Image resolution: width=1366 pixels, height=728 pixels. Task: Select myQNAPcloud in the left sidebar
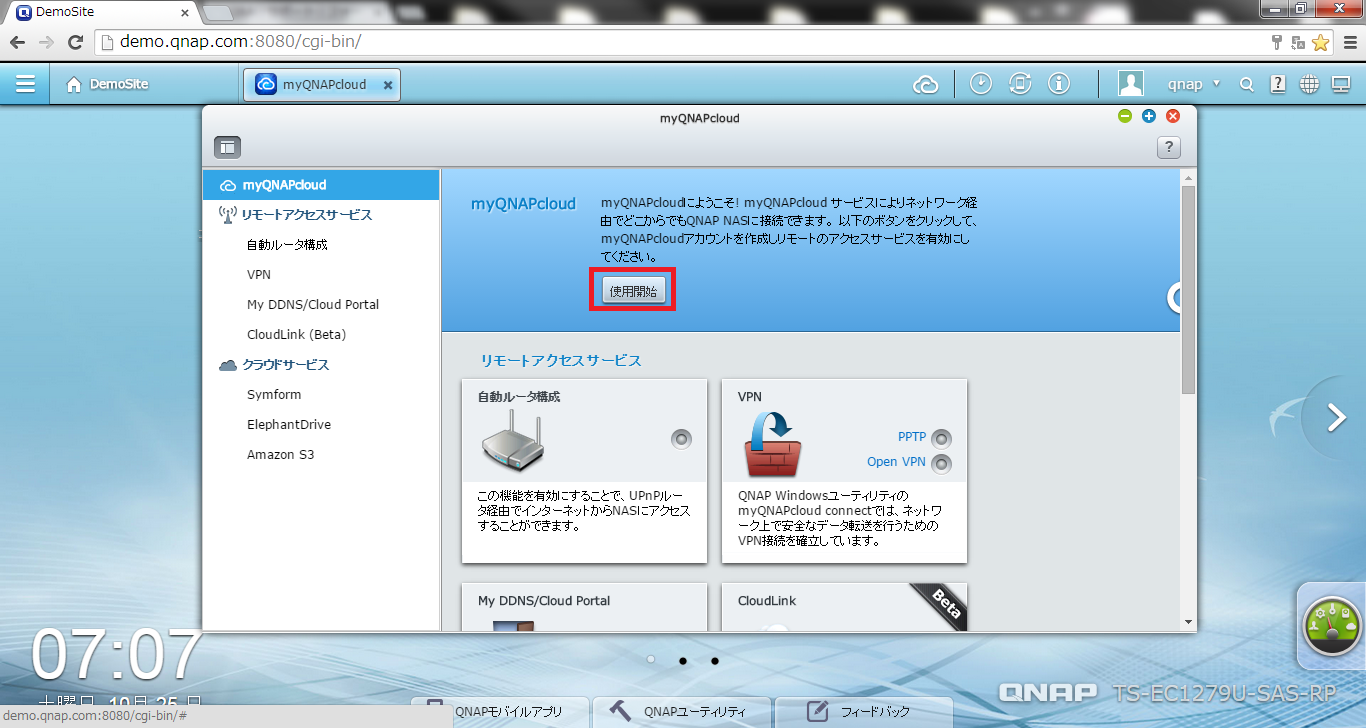(x=321, y=185)
